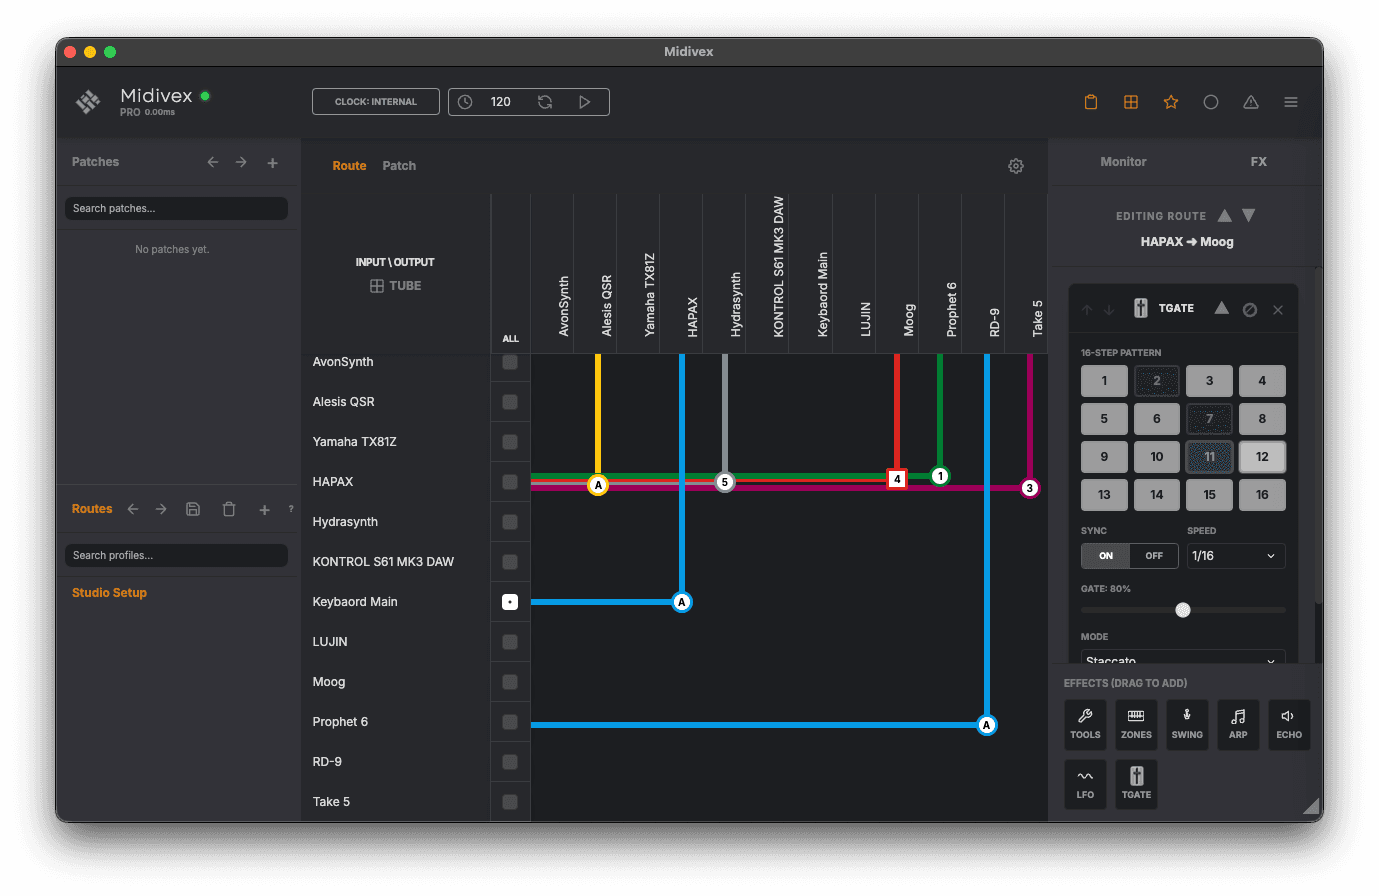Click the TGATE effect icon
Viewport: 1379px width, 896px height.
point(1136,783)
